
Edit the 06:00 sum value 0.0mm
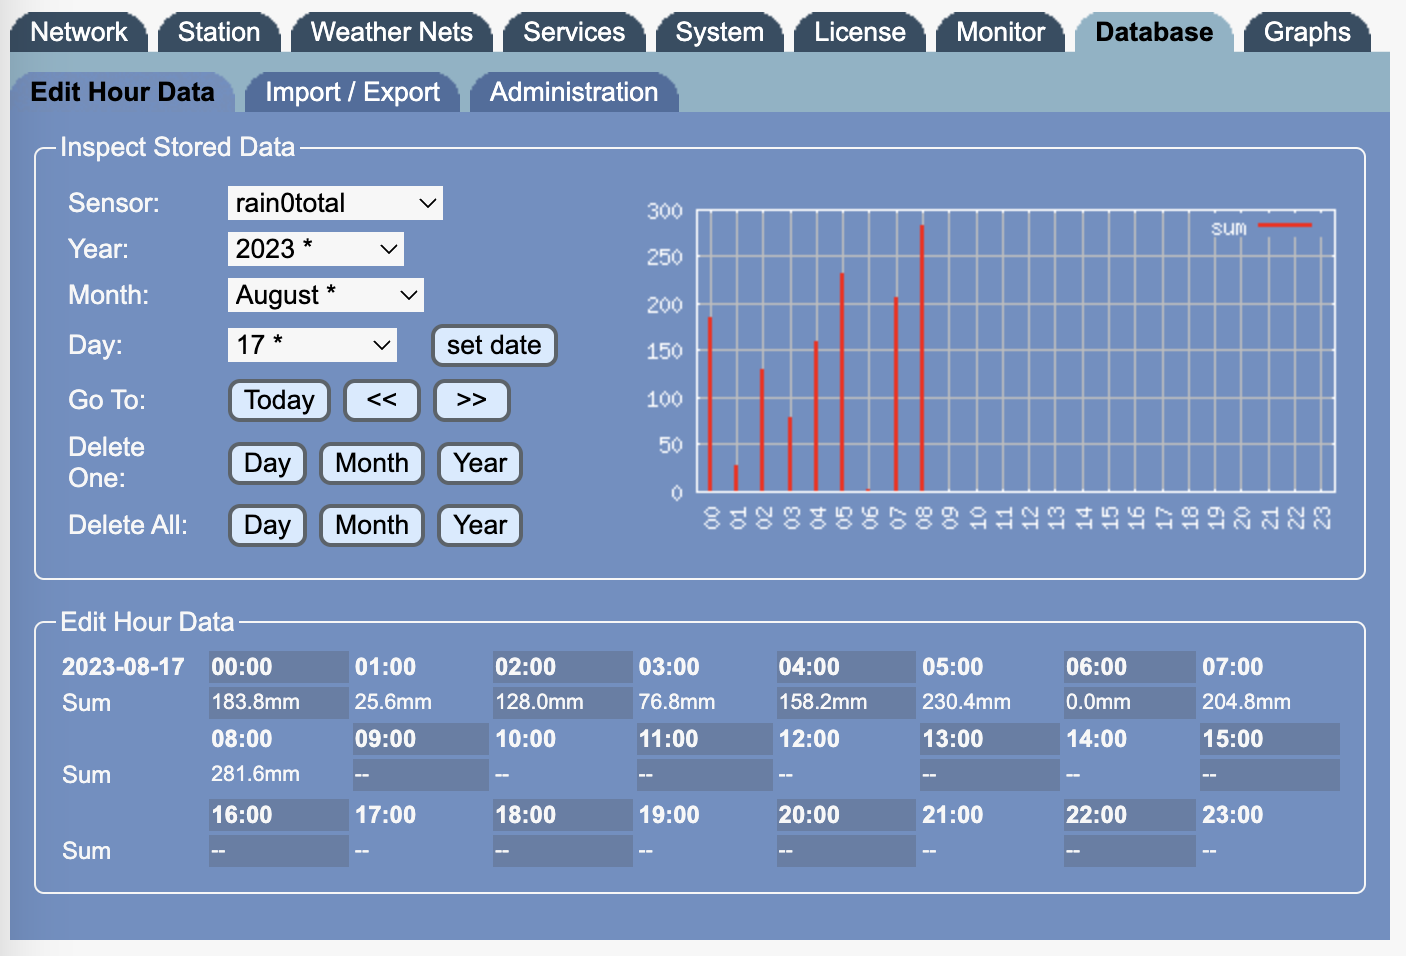click(1129, 702)
